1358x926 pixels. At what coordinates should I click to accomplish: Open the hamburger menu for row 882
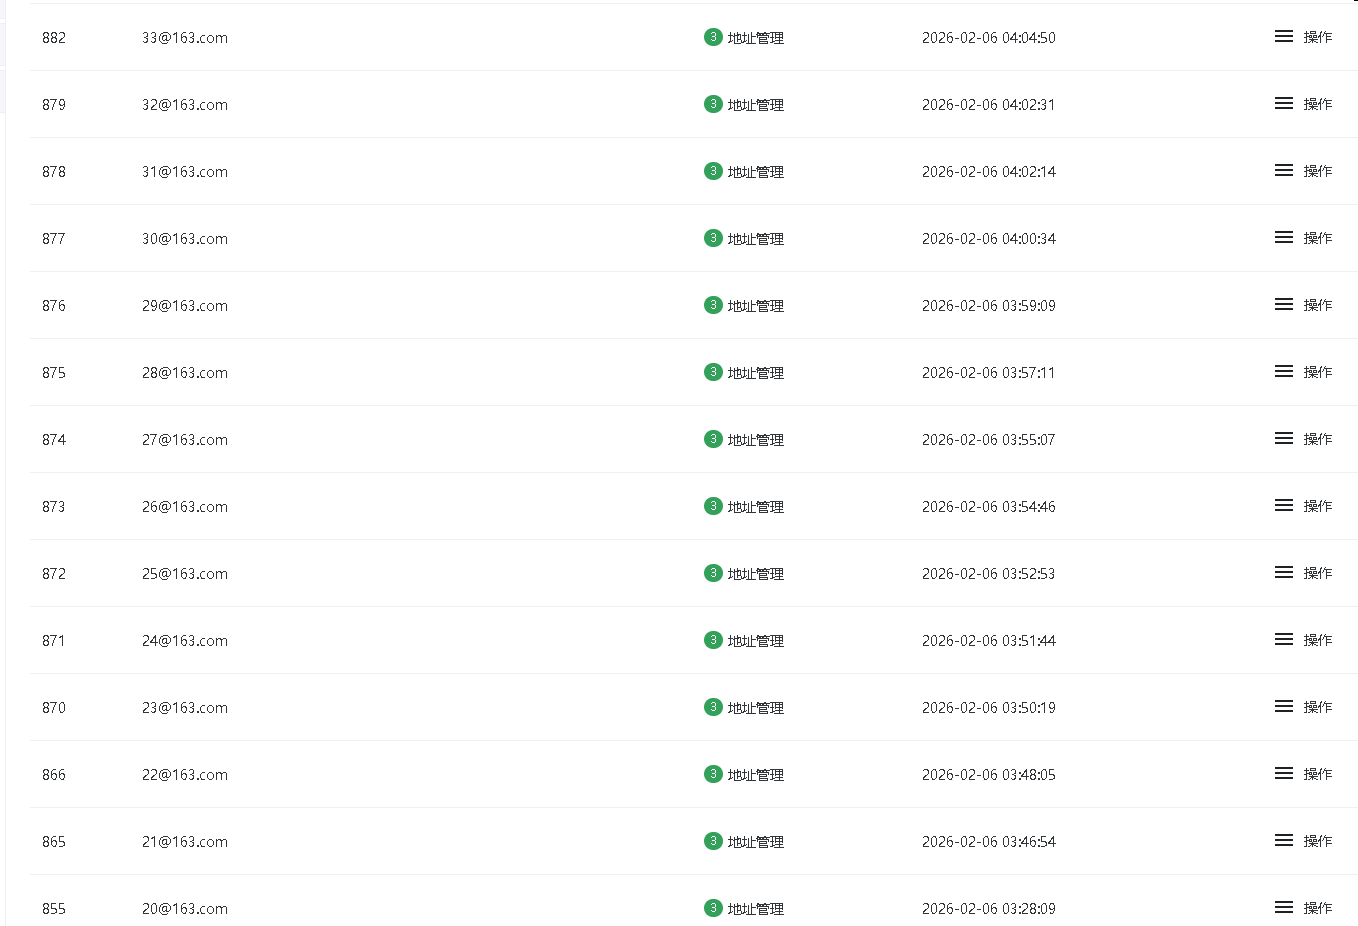pyautogui.click(x=1284, y=37)
